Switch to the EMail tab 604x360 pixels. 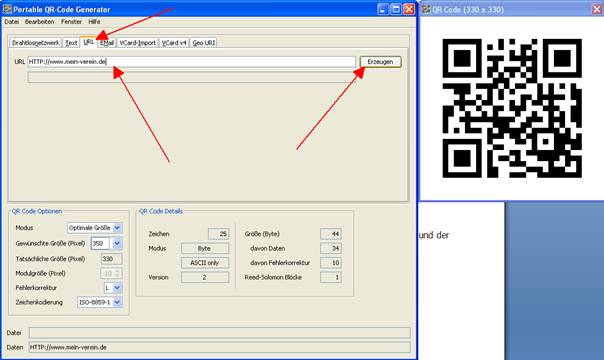[x=107, y=43]
